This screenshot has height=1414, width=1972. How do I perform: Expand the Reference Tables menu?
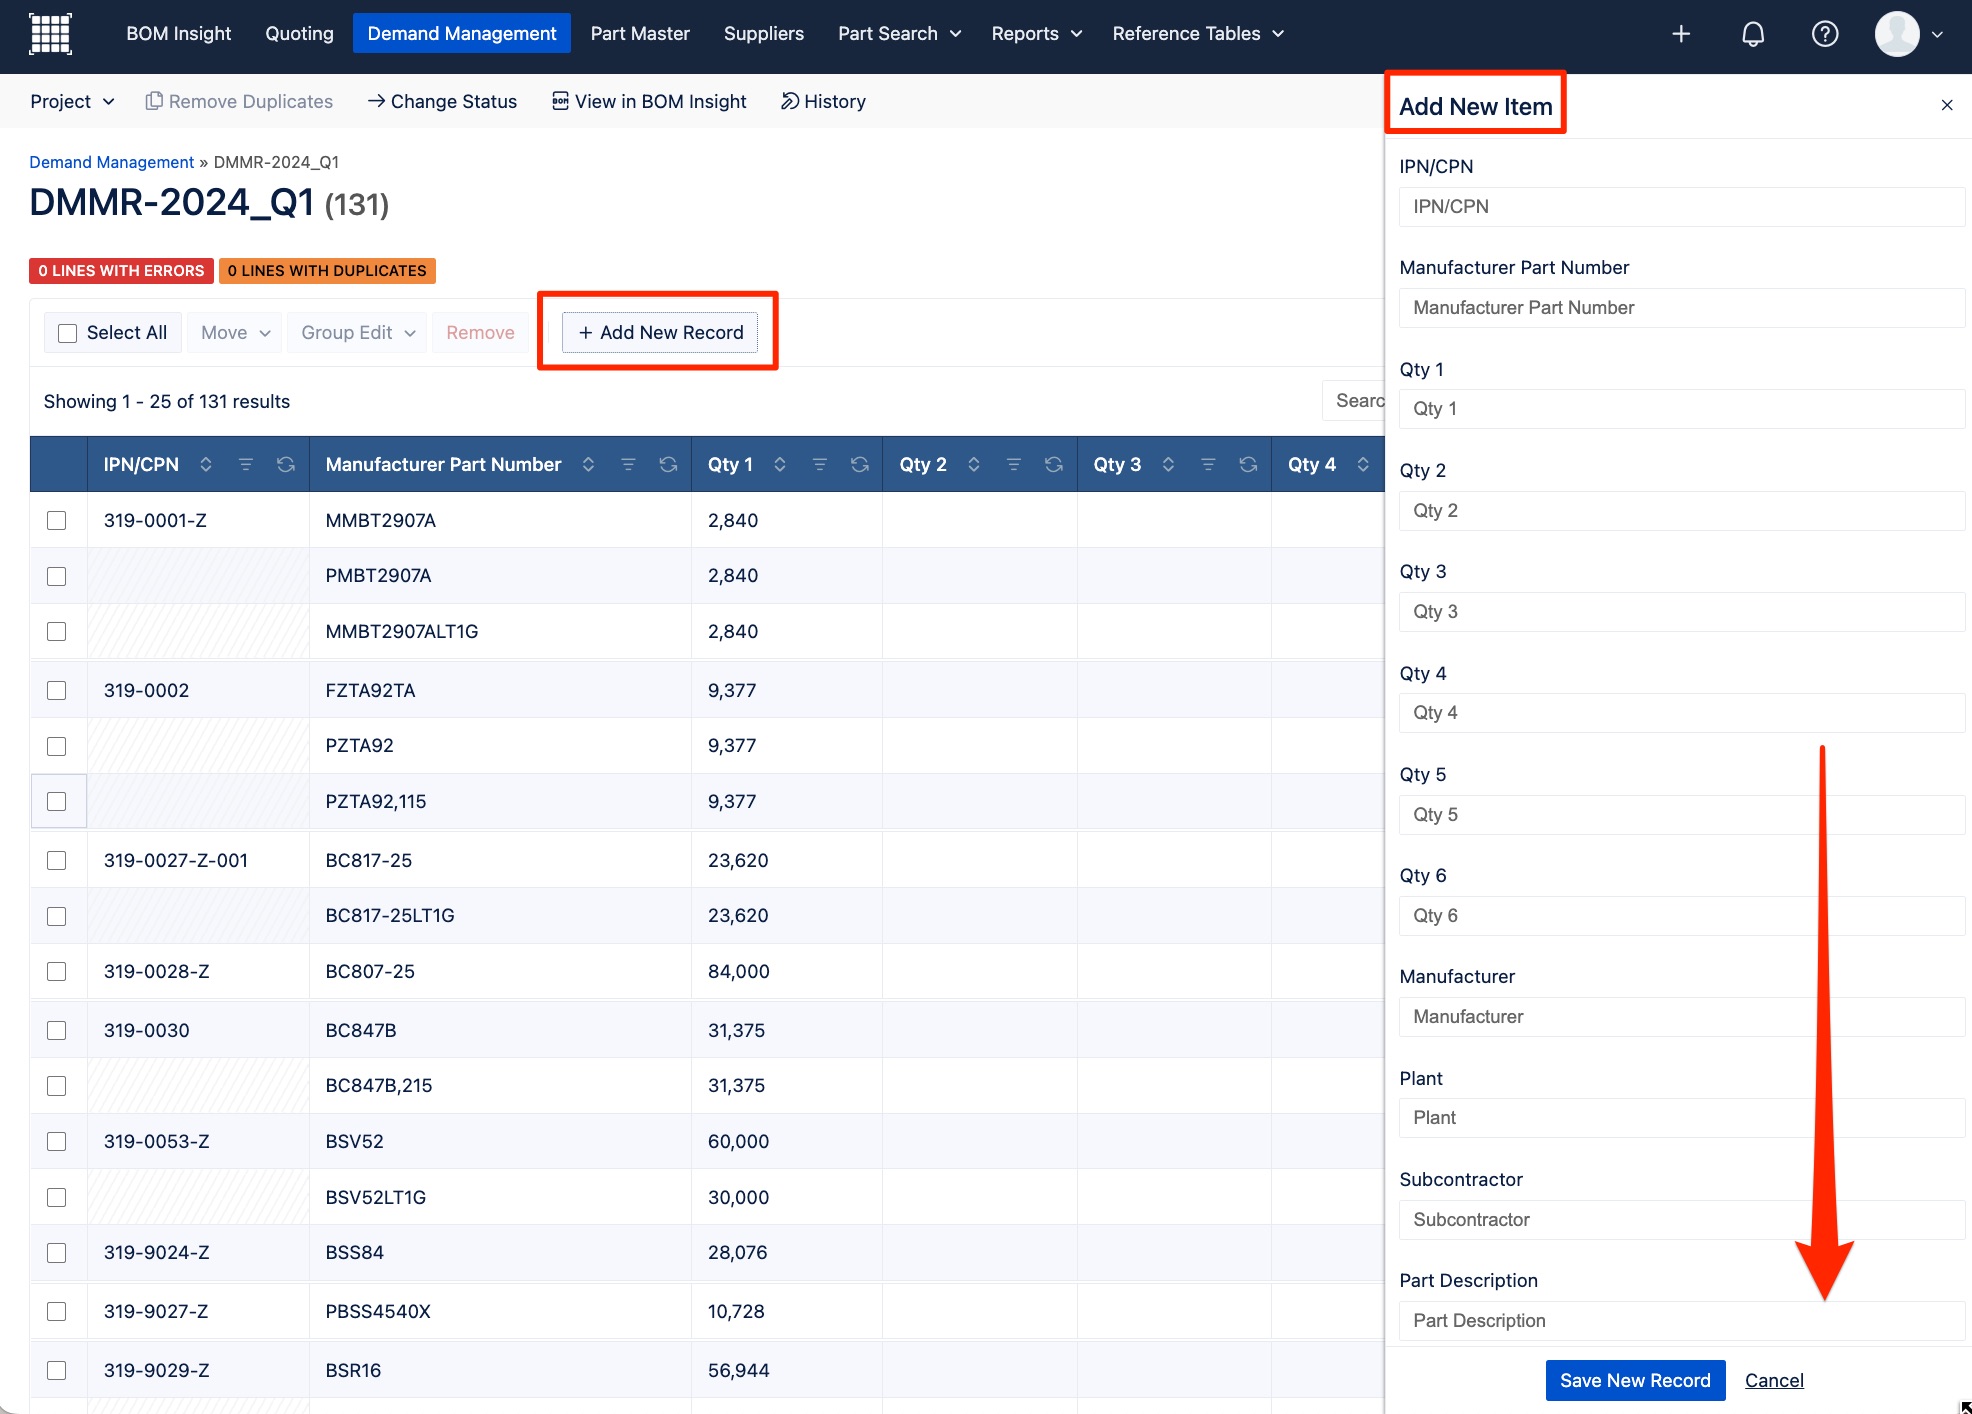coord(1198,33)
